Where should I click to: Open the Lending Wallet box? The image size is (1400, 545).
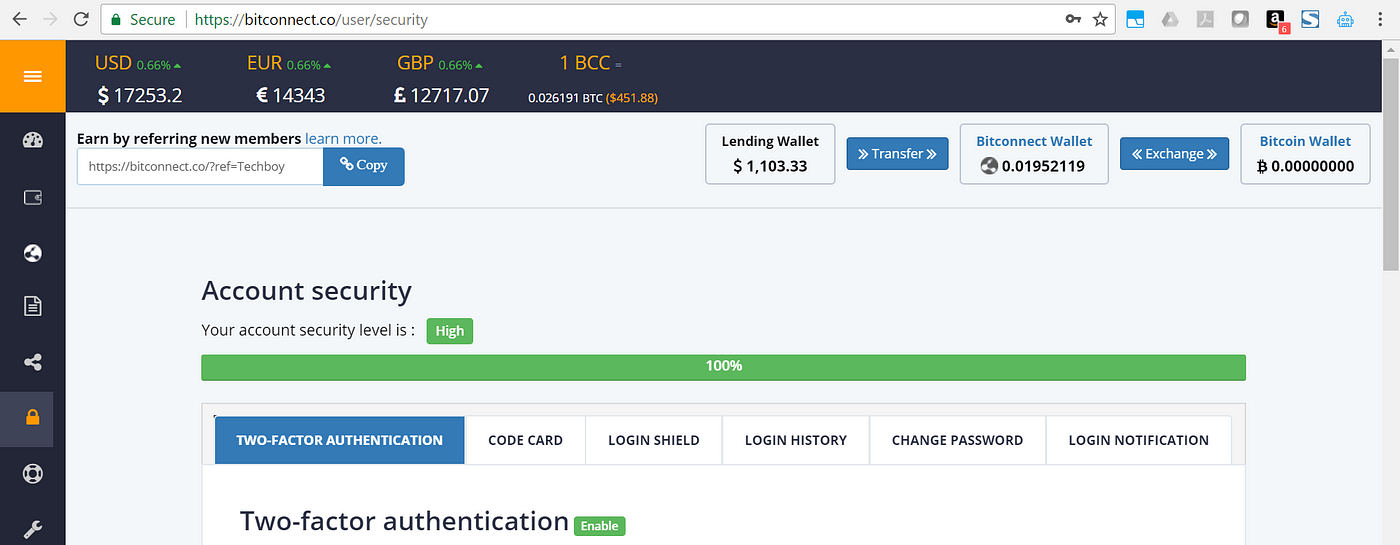coord(770,154)
